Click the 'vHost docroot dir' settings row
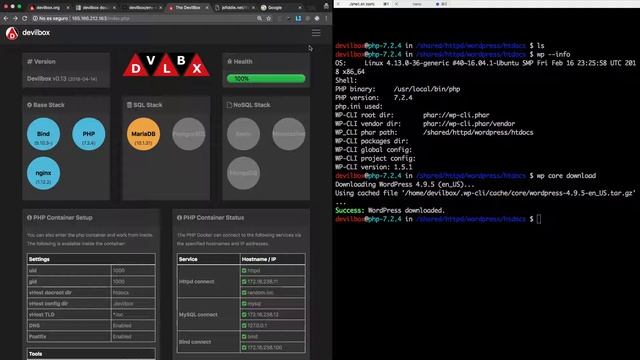 point(91,292)
